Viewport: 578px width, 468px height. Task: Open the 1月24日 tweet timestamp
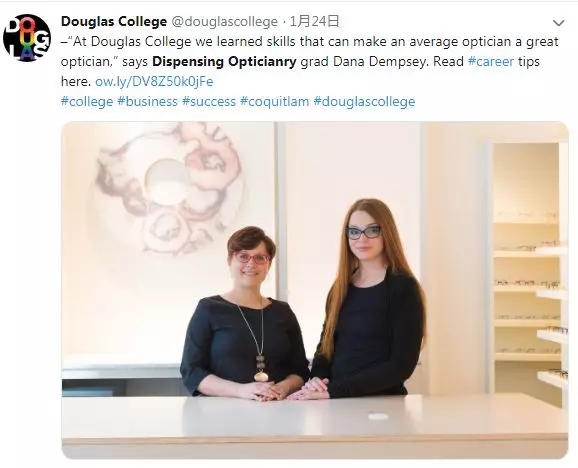tap(314, 21)
